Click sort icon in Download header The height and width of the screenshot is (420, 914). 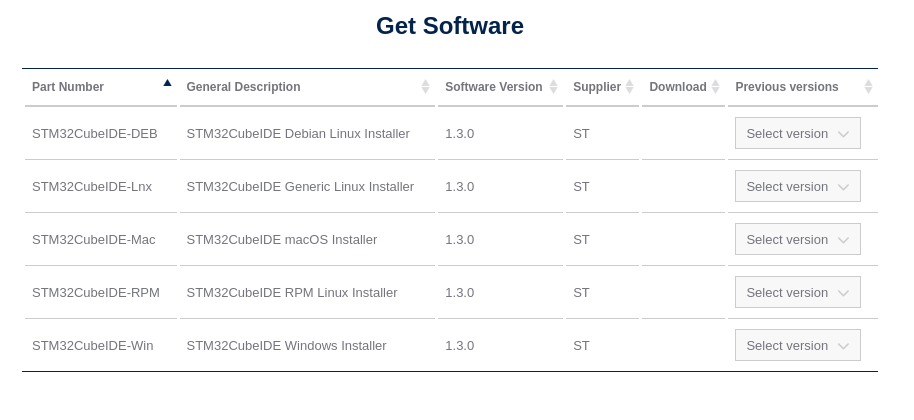tap(716, 87)
